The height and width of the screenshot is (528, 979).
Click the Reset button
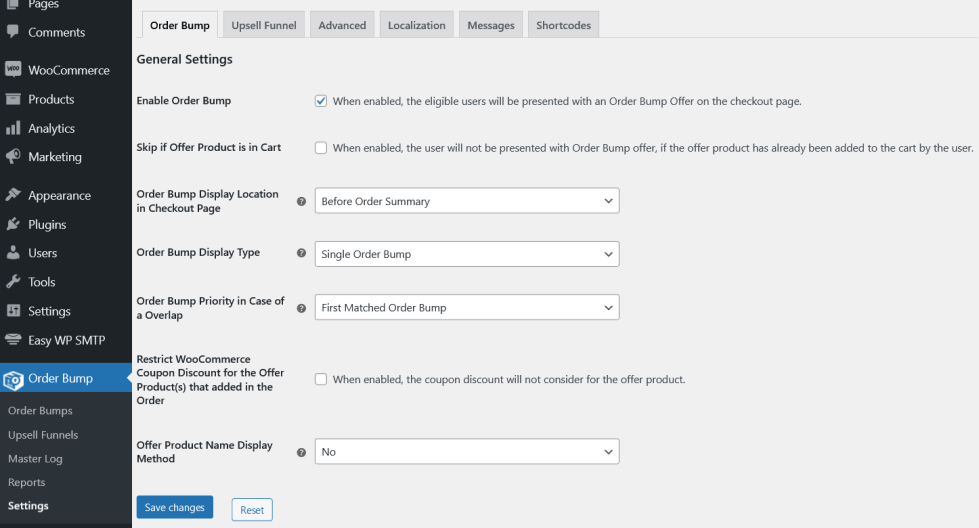[x=252, y=510]
